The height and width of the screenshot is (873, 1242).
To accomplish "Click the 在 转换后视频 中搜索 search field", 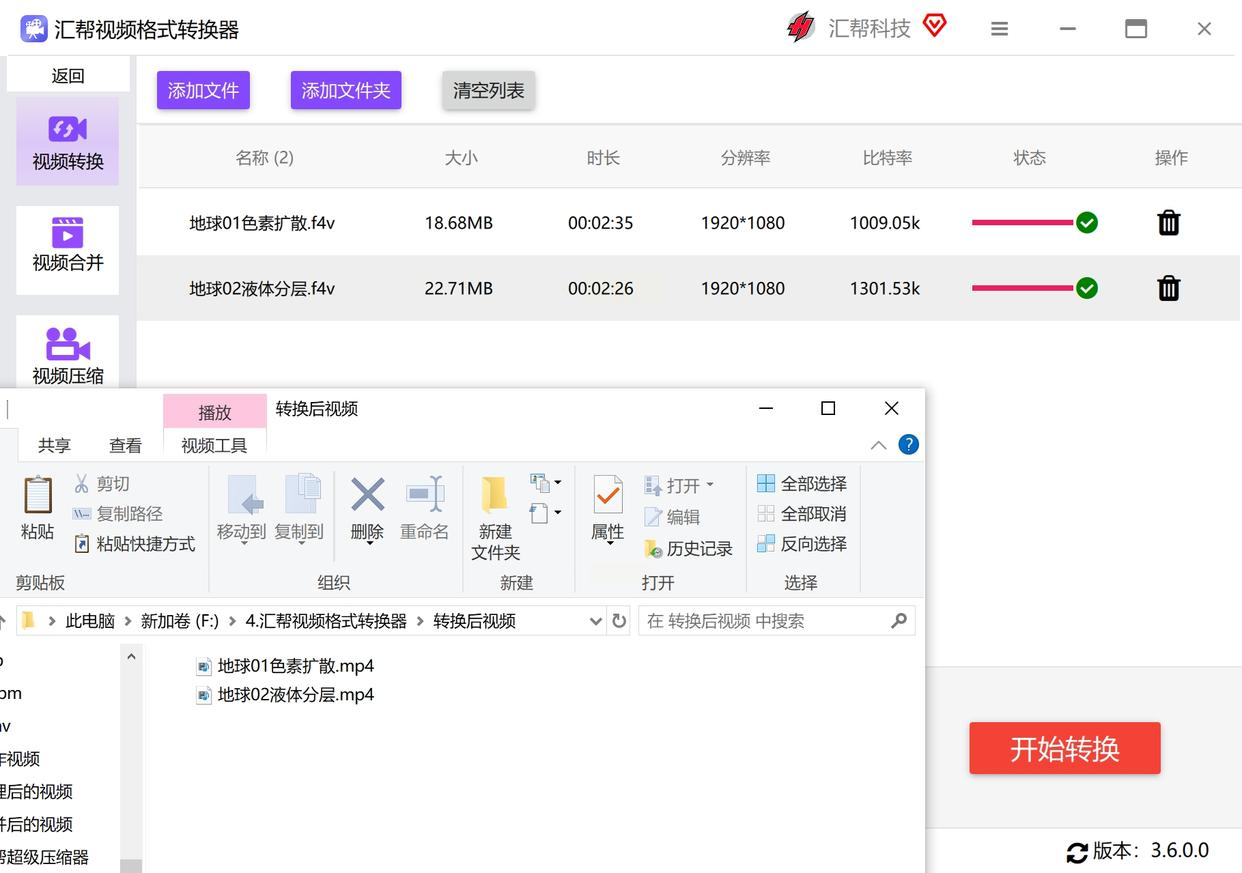I will (765, 621).
